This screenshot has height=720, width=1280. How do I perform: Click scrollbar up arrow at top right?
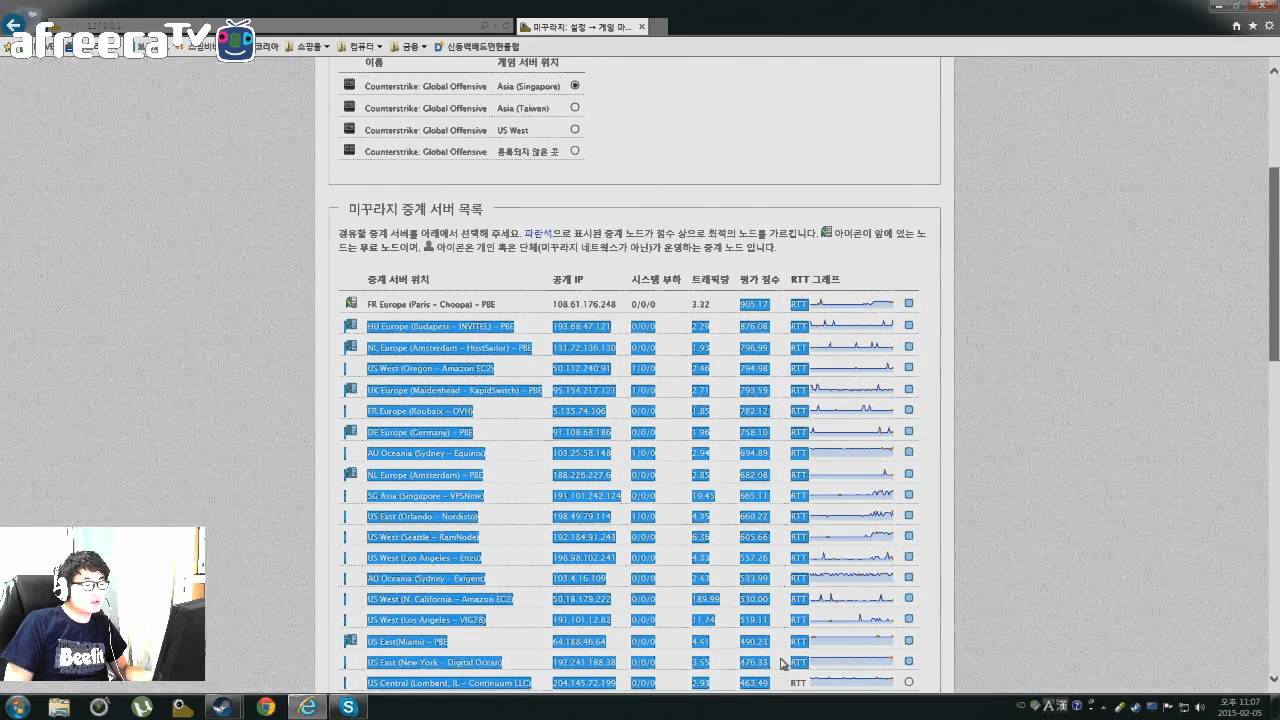tap(1274, 71)
